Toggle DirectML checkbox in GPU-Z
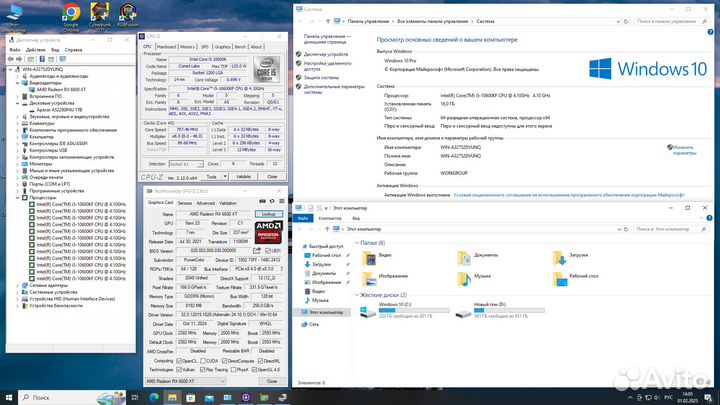Image resolution: width=720 pixels, height=405 pixels. pyautogui.click(x=260, y=361)
